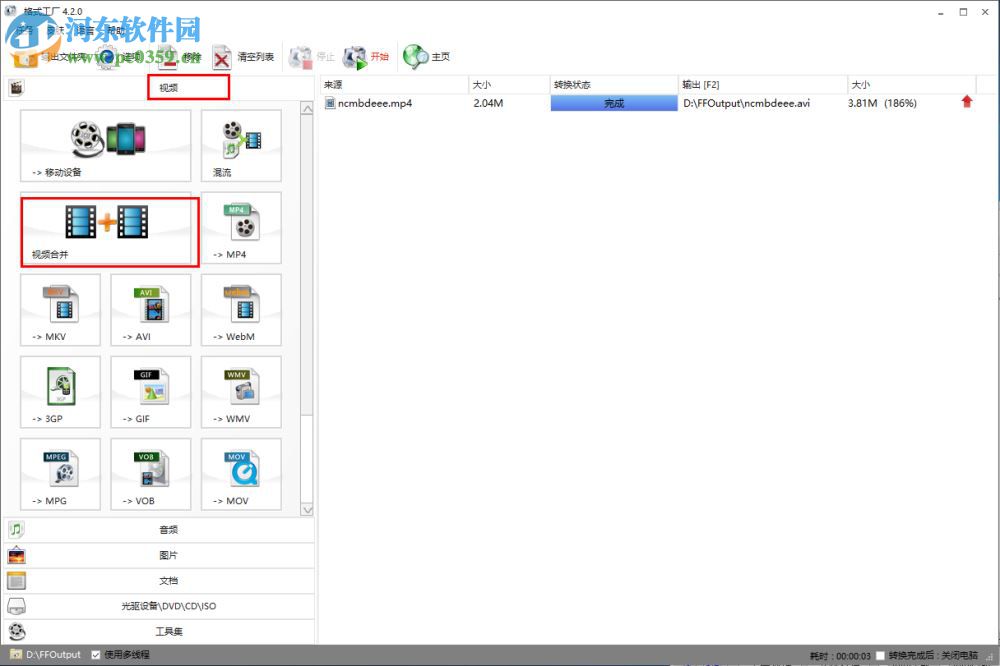Expand the 文档 document section

[x=159, y=581]
